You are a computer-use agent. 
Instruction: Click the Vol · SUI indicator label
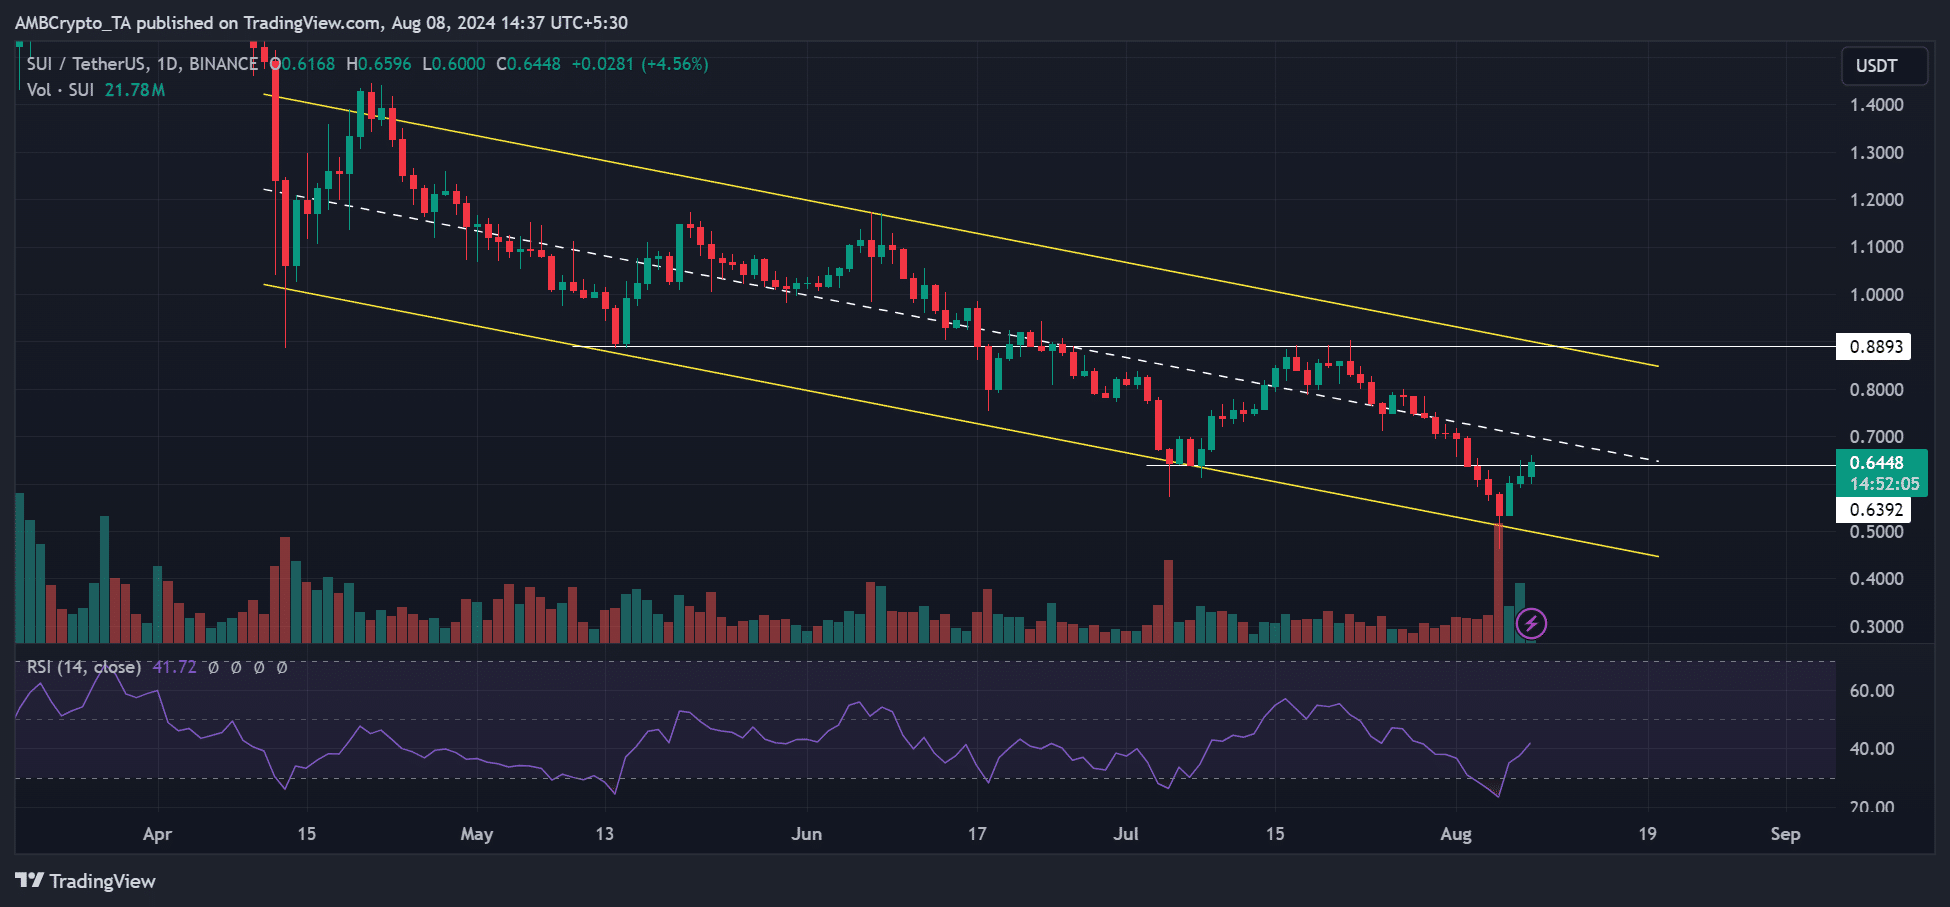point(60,90)
